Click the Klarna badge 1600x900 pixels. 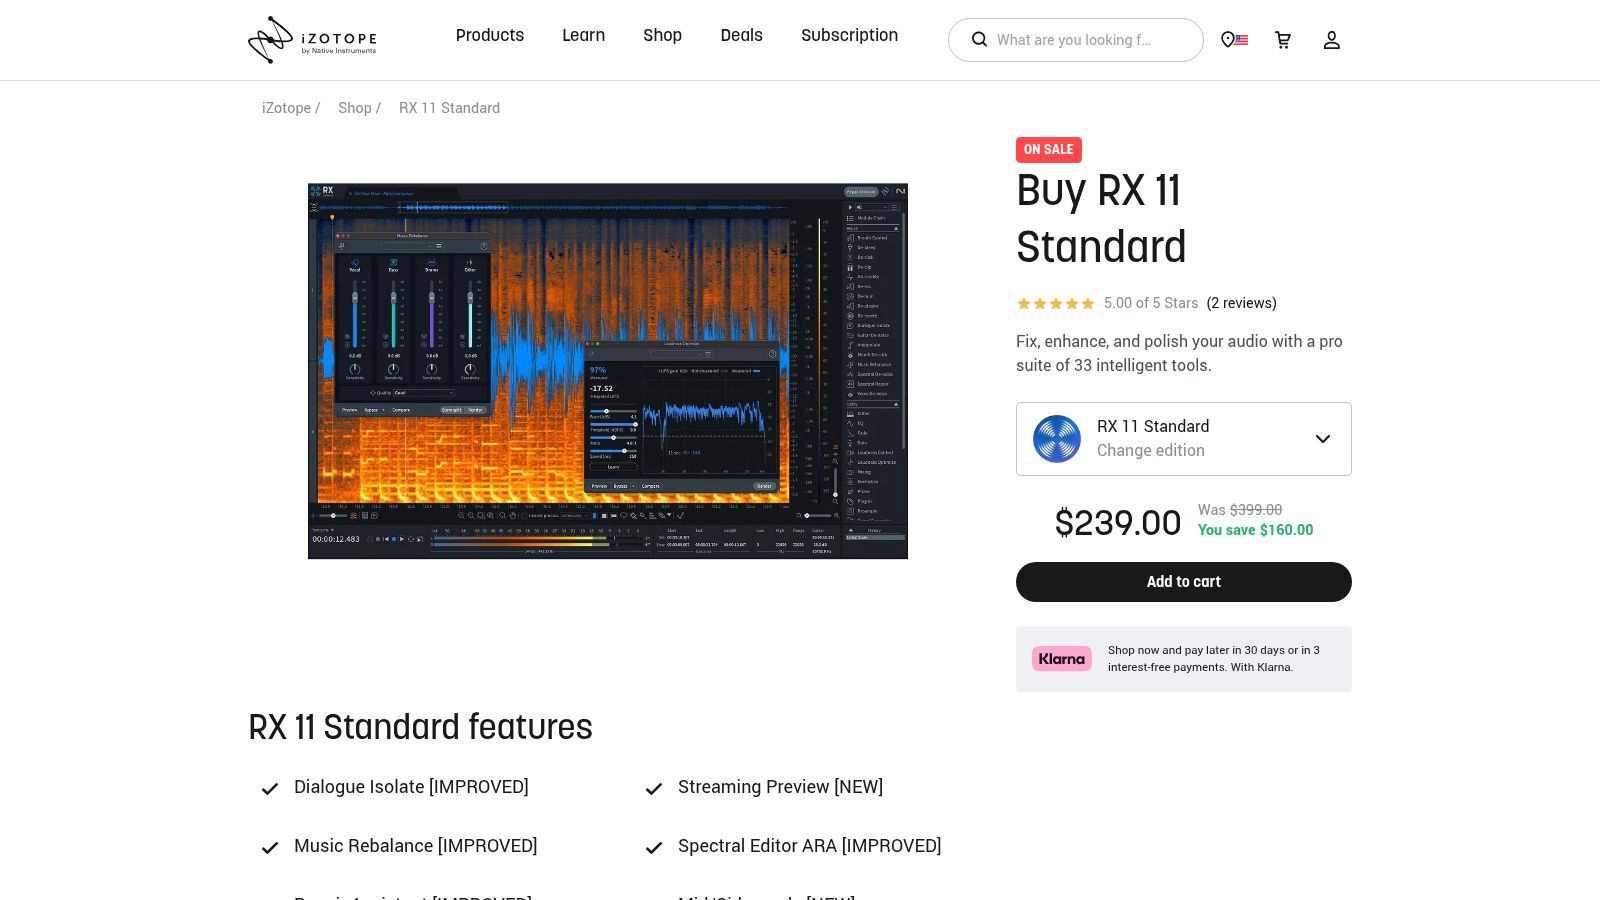click(1061, 658)
